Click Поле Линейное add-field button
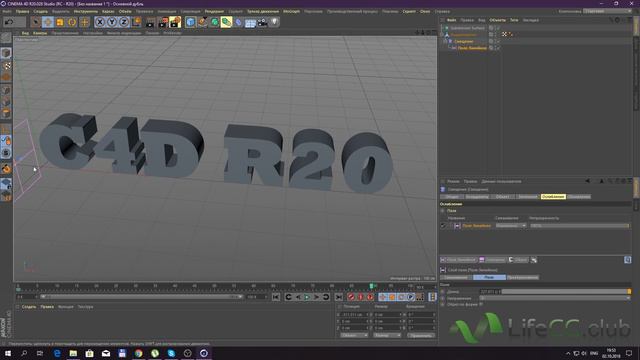 (458, 260)
